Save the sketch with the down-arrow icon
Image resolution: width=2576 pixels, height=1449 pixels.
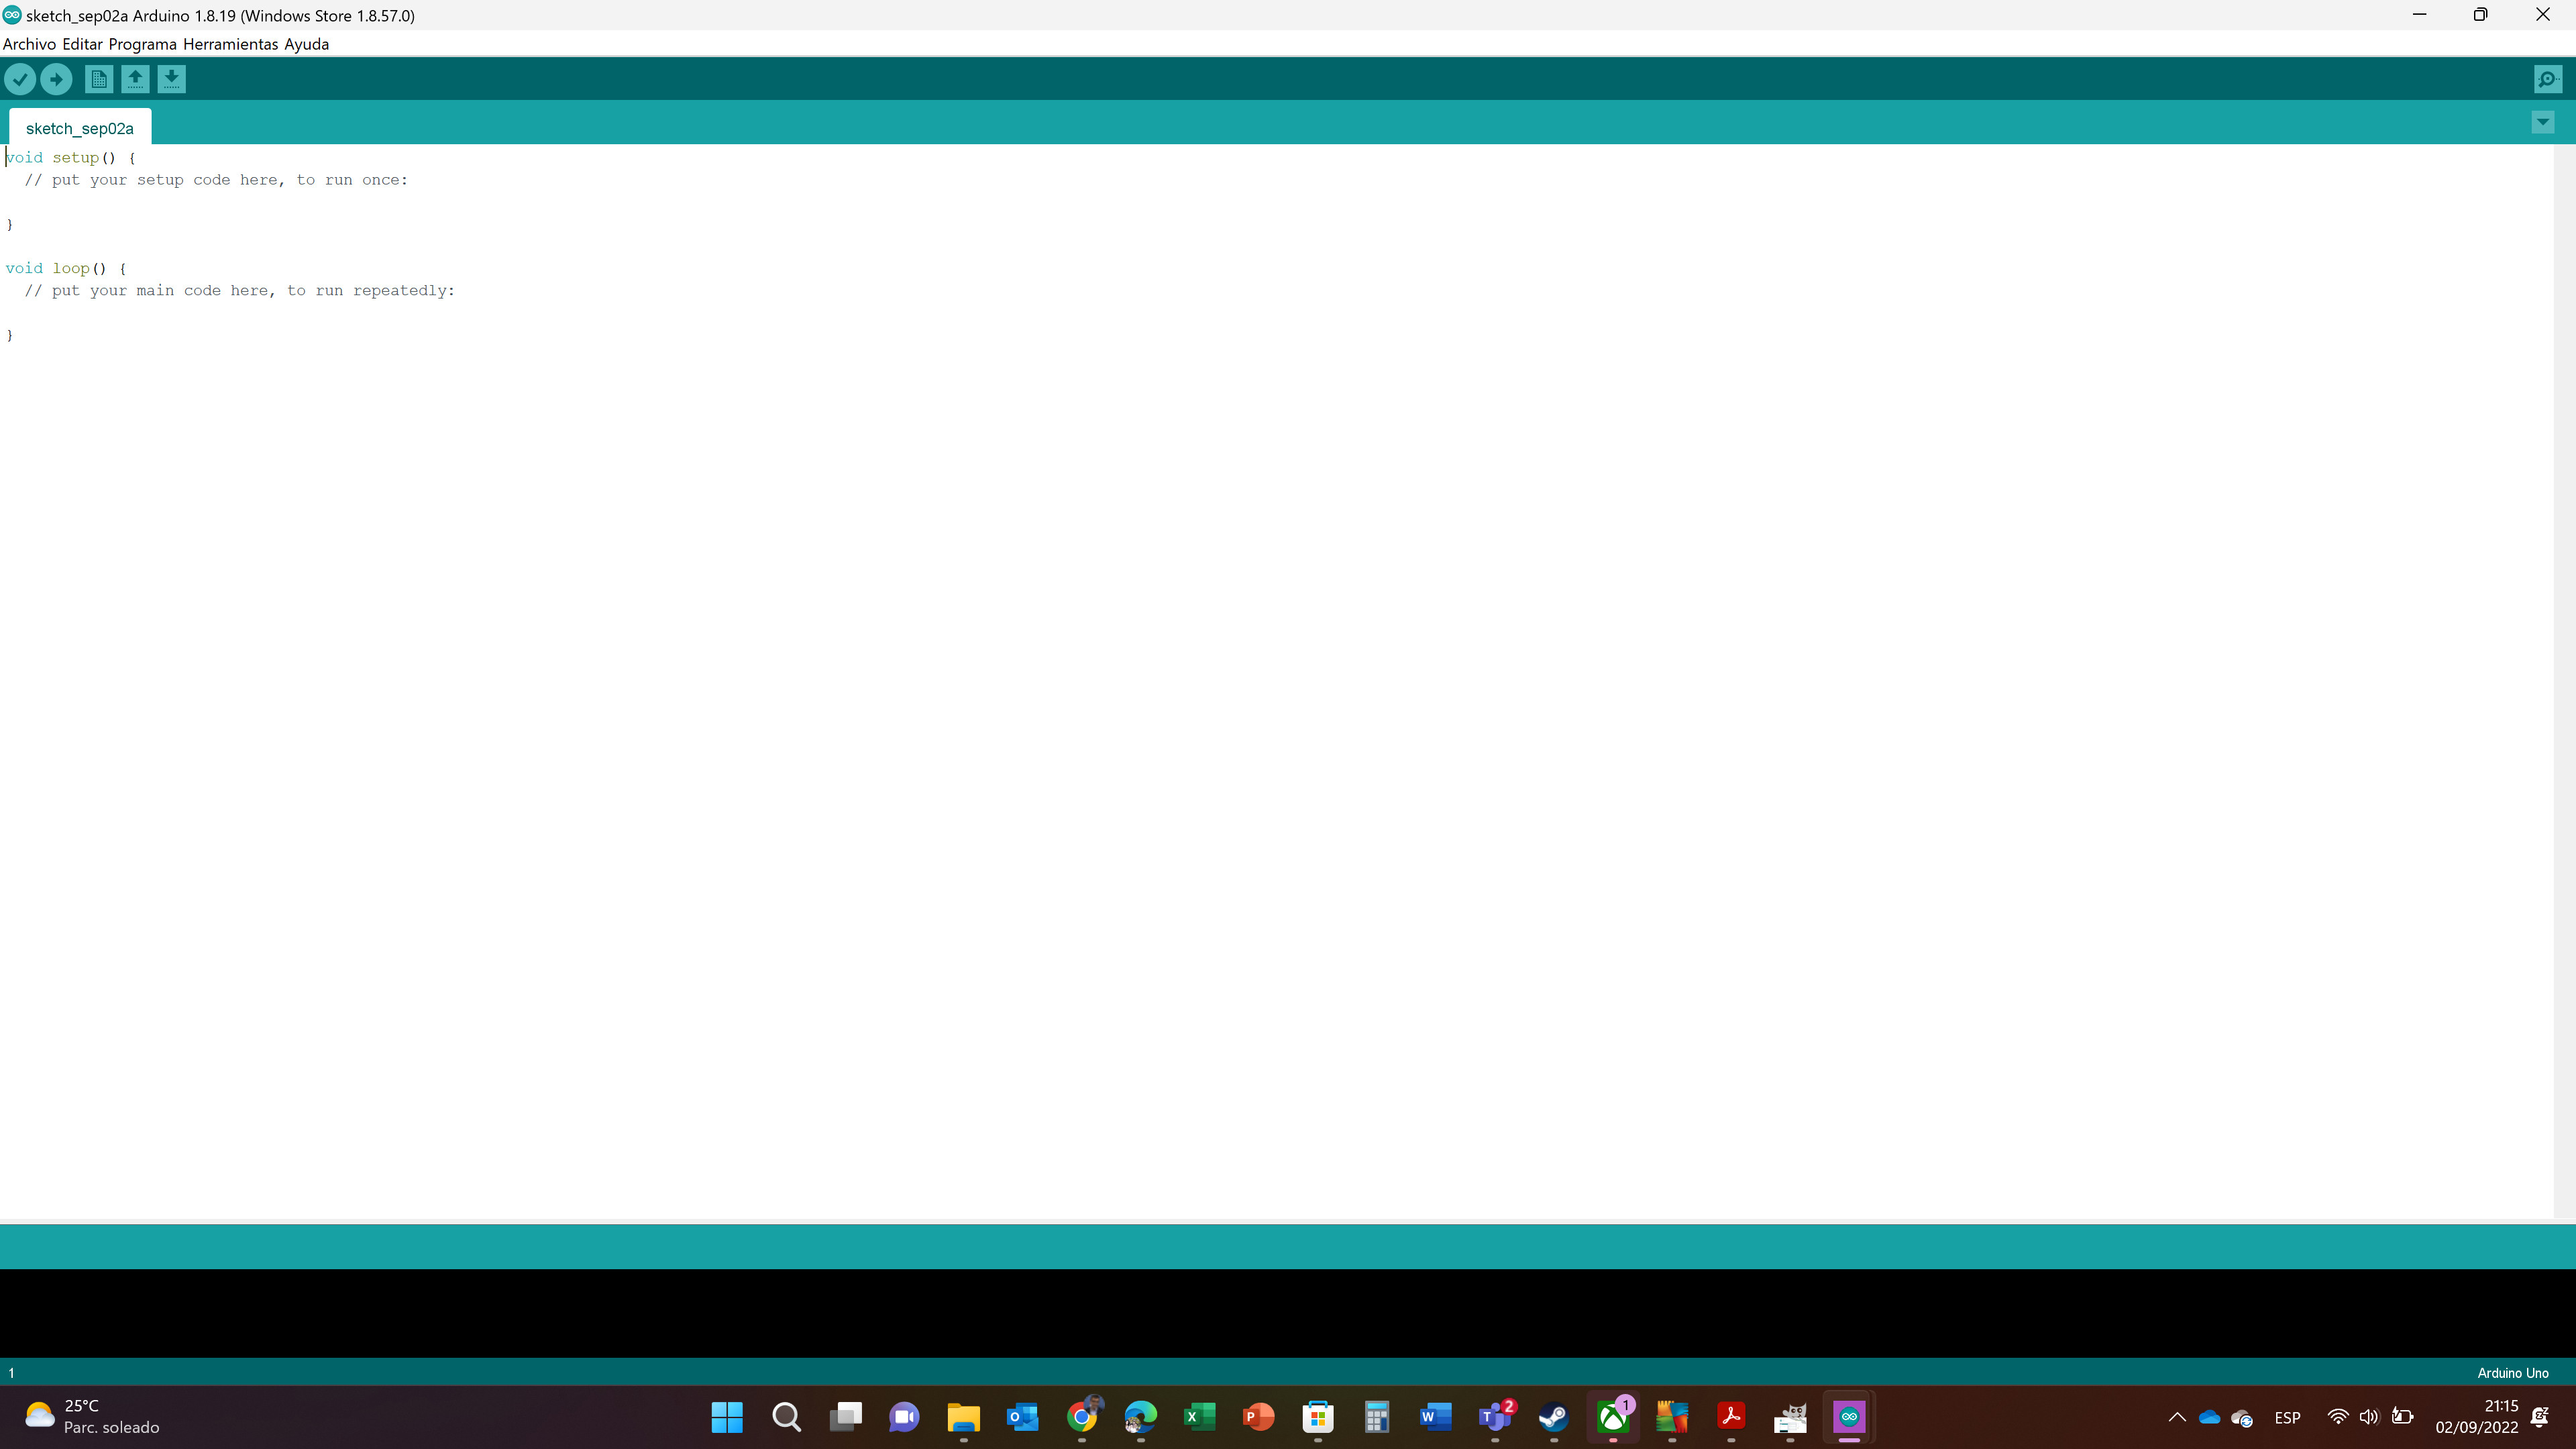(171, 79)
